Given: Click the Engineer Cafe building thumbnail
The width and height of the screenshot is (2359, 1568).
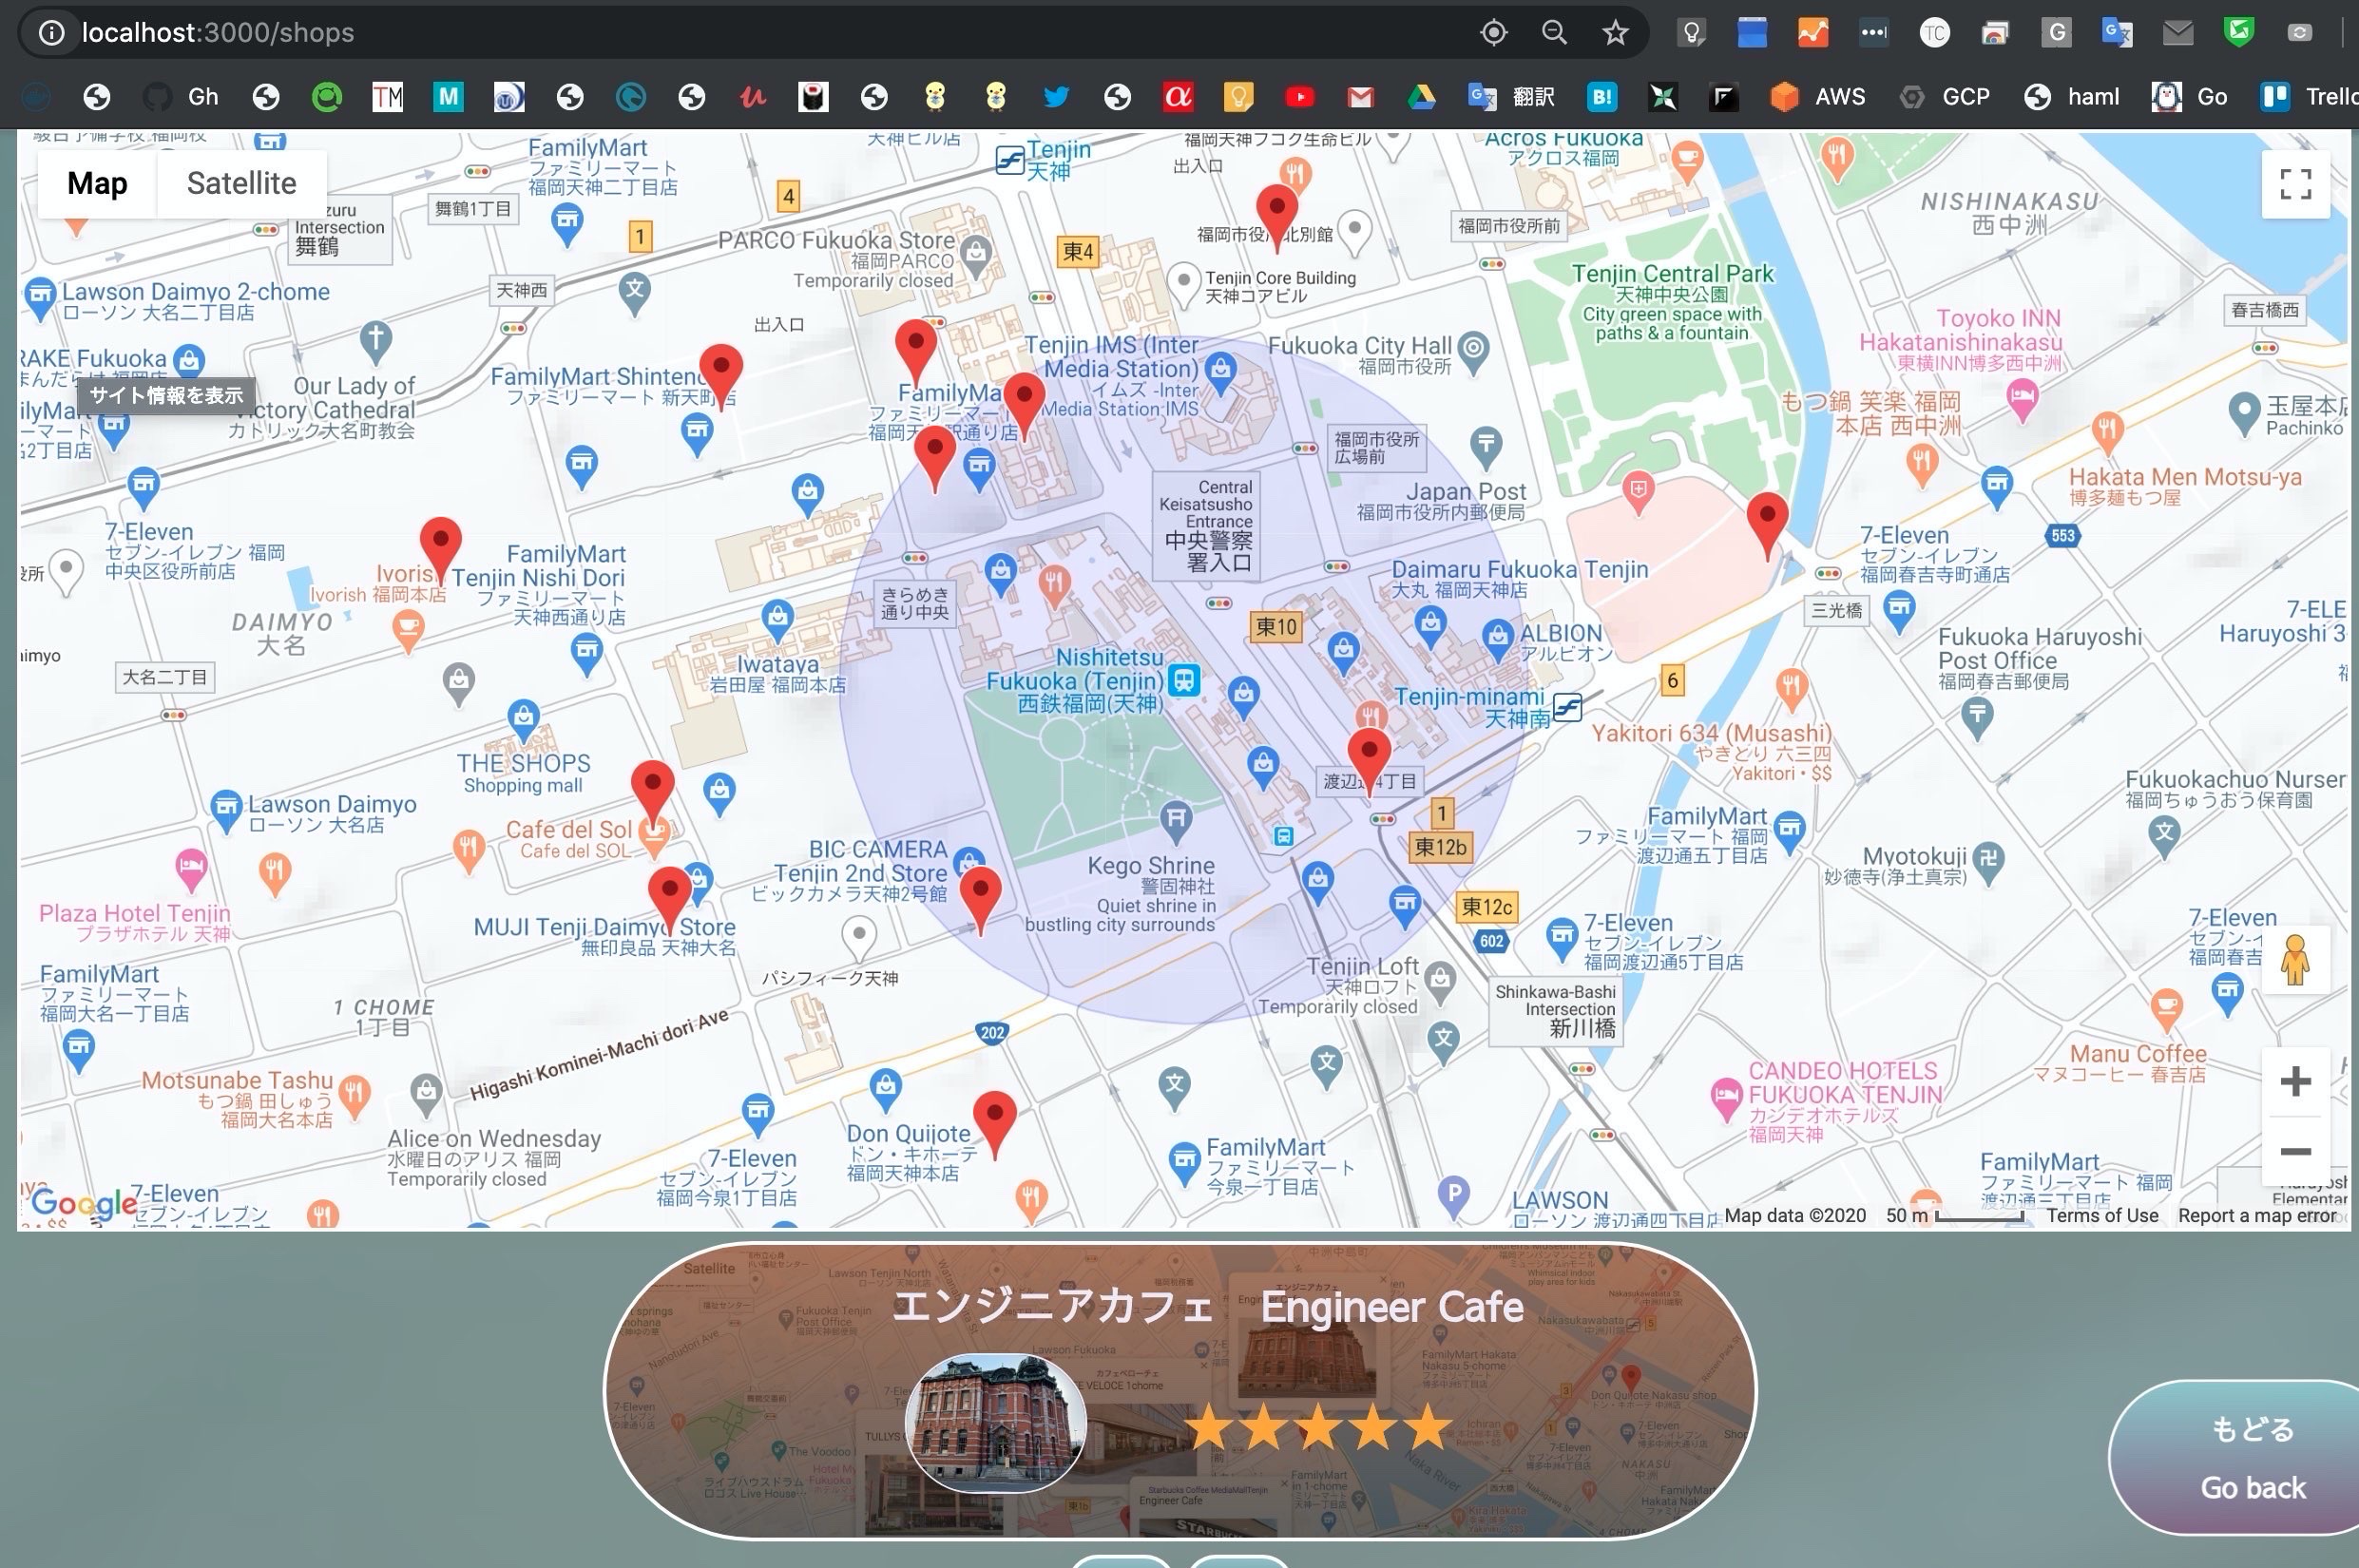Looking at the screenshot, I should tap(995, 1422).
